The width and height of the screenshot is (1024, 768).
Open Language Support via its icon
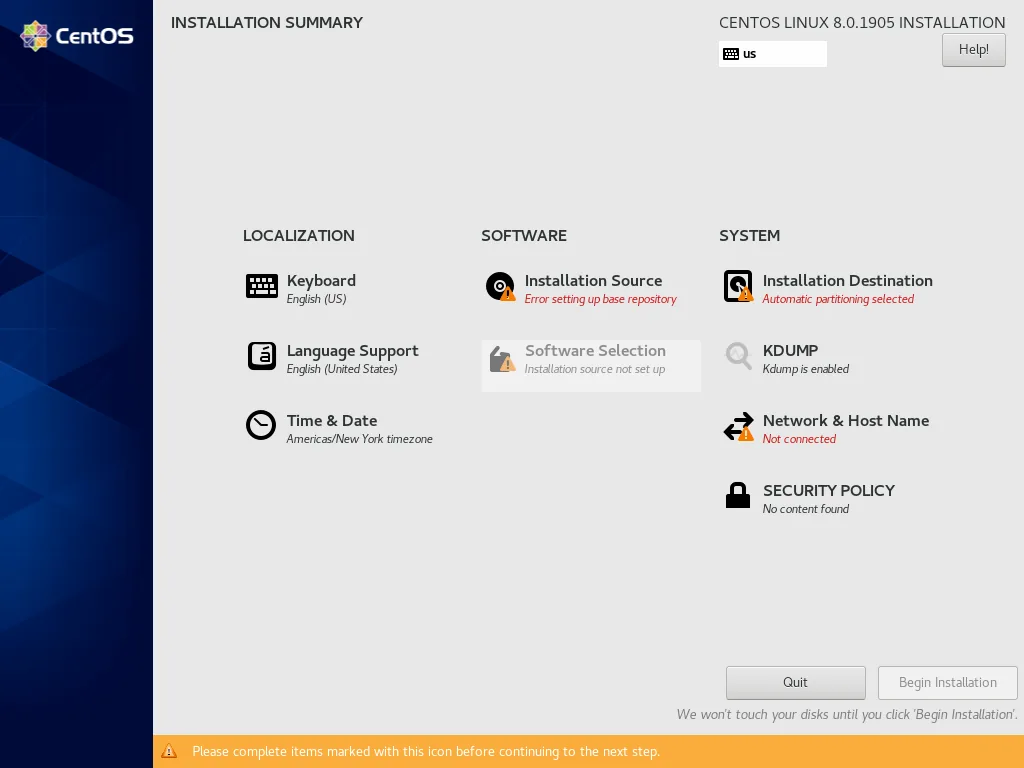click(x=261, y=356)
